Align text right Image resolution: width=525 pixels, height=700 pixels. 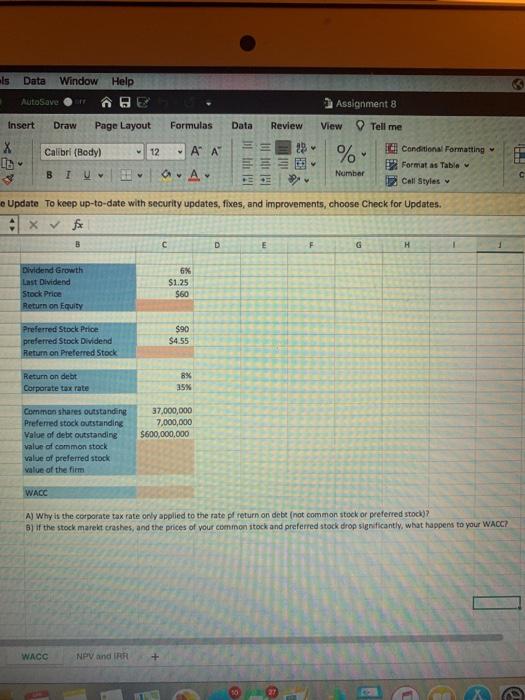pyautogui.click(x=283, y=164)
